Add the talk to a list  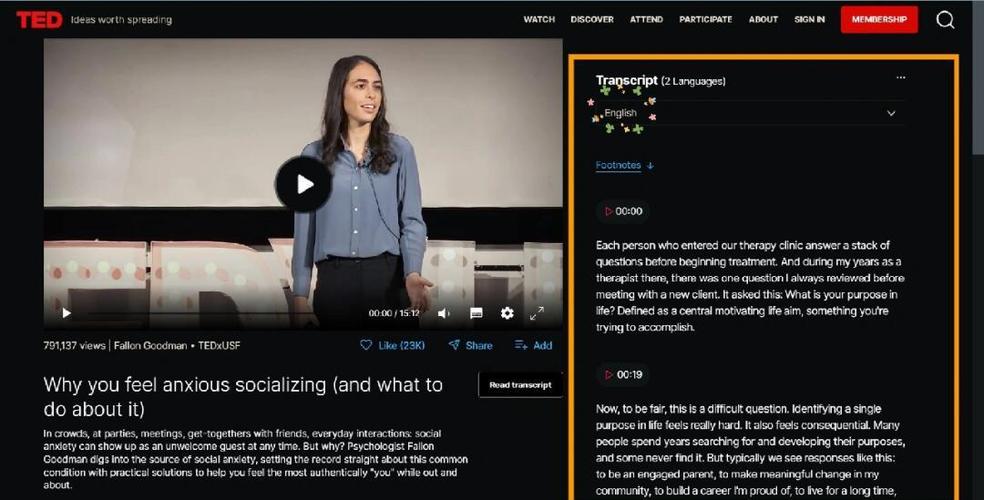533,345
